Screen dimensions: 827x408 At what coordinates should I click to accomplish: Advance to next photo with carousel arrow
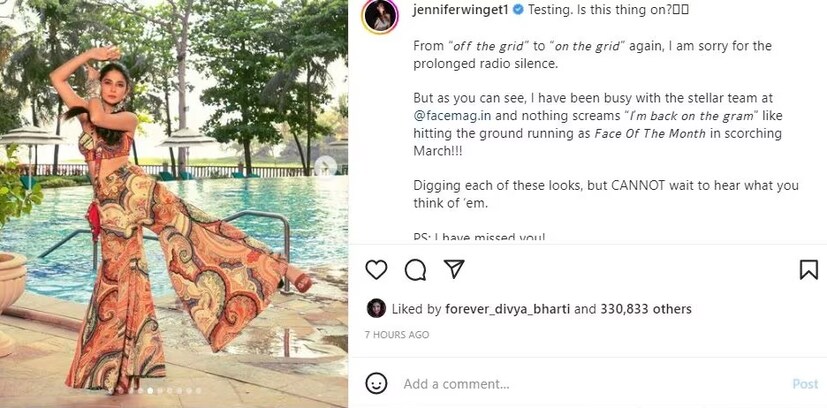[x=326, y=165]
